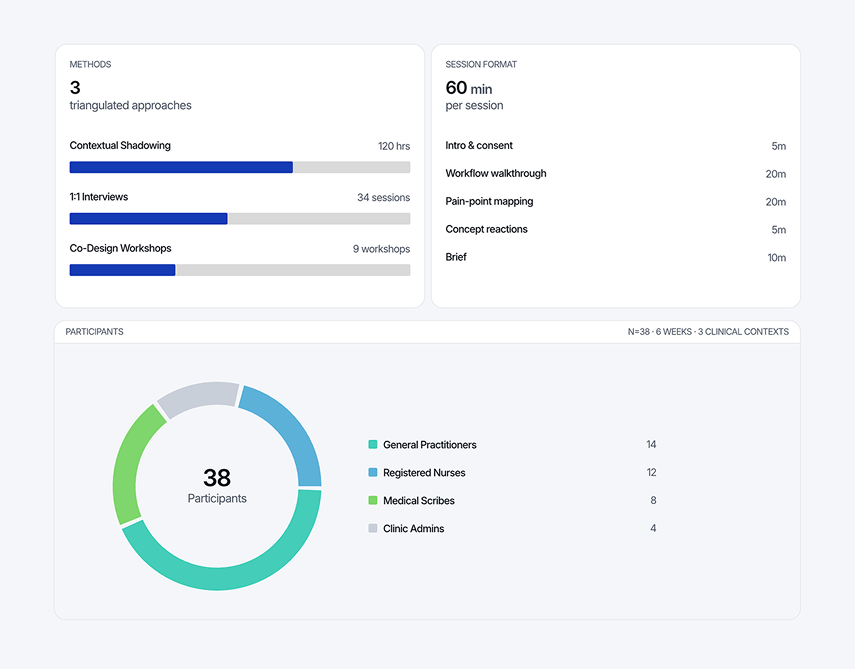This screenshot has height=669, width=855.
Task: Click the 20m duration for Workflow walkthrough
Action: (x=775, y=174)
